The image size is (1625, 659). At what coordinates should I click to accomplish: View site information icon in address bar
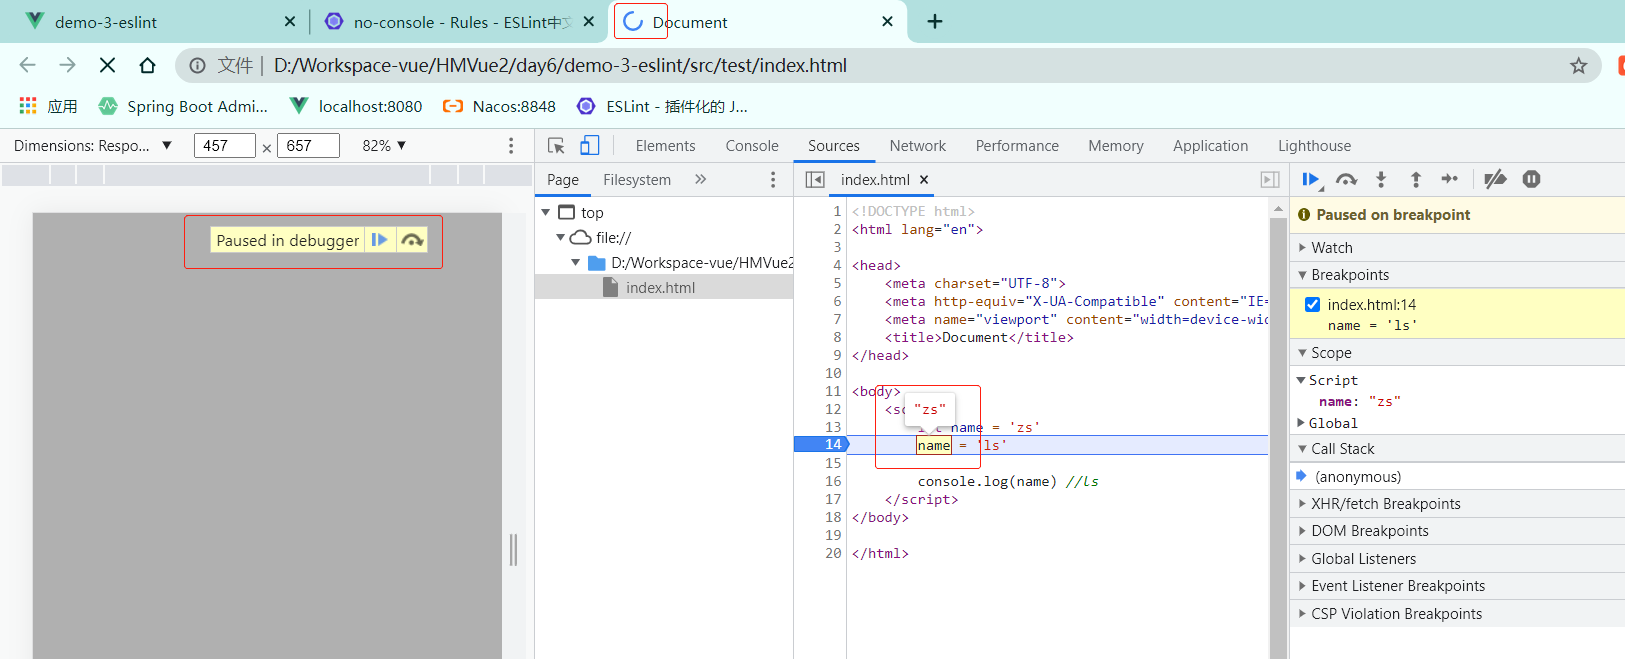coord(198,66)
